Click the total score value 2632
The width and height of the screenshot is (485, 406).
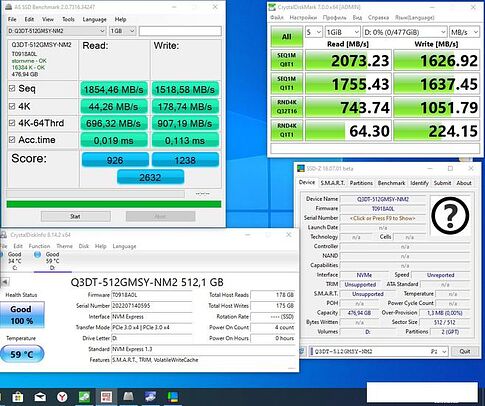click(150, 177)
